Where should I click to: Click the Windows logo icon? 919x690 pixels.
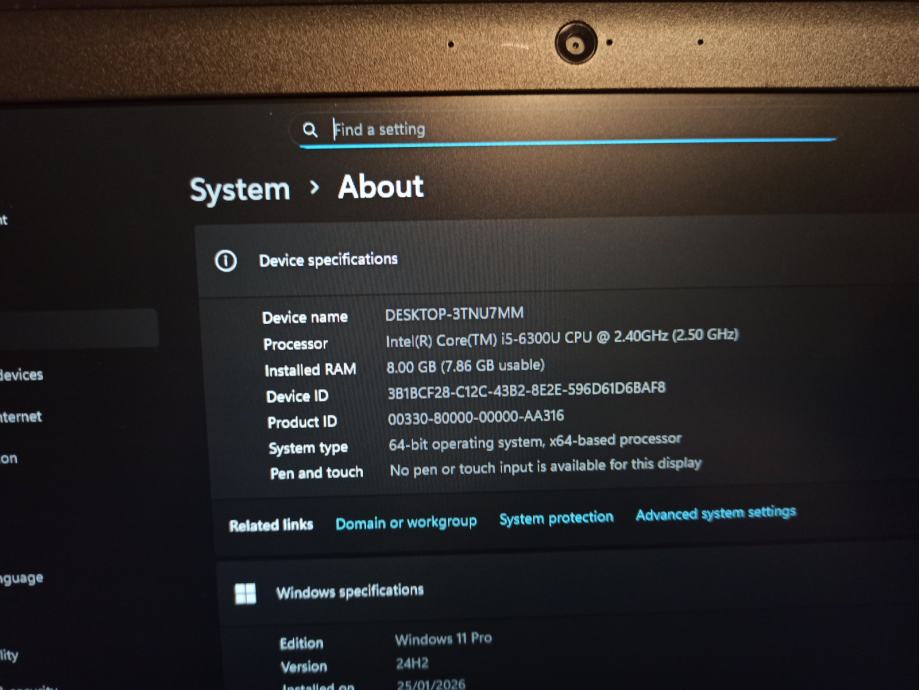245,594
